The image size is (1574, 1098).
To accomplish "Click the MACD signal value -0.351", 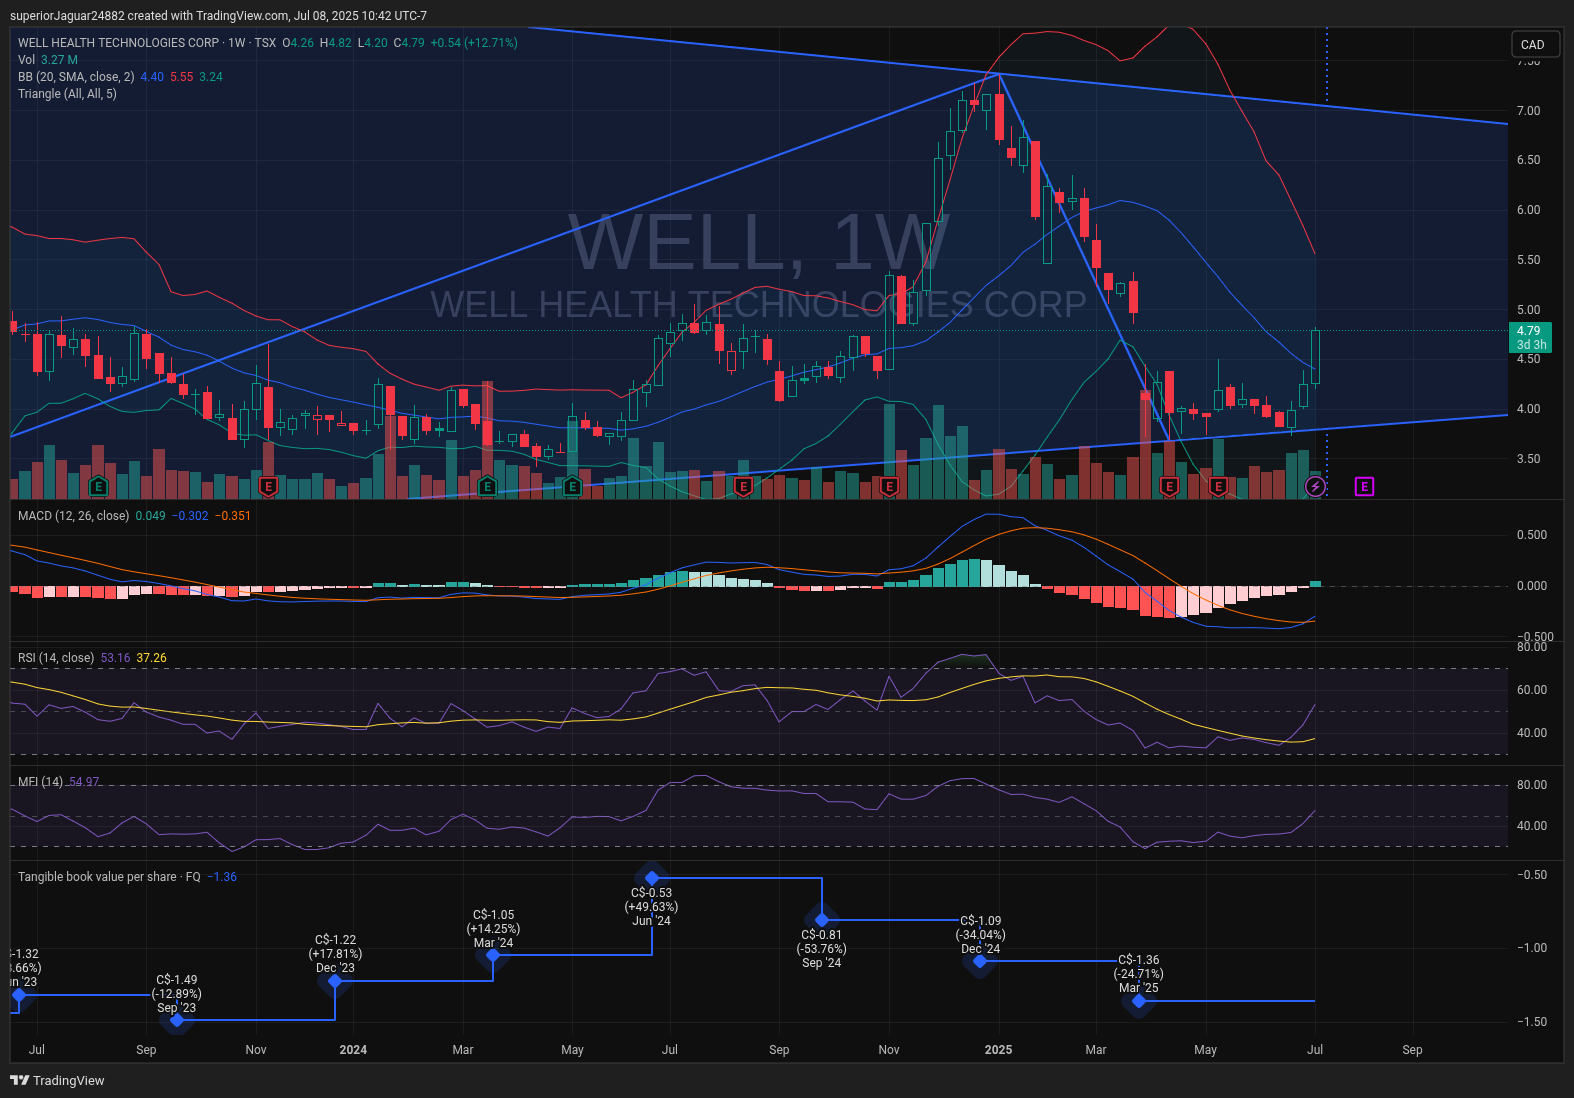I will click(233, 516).
